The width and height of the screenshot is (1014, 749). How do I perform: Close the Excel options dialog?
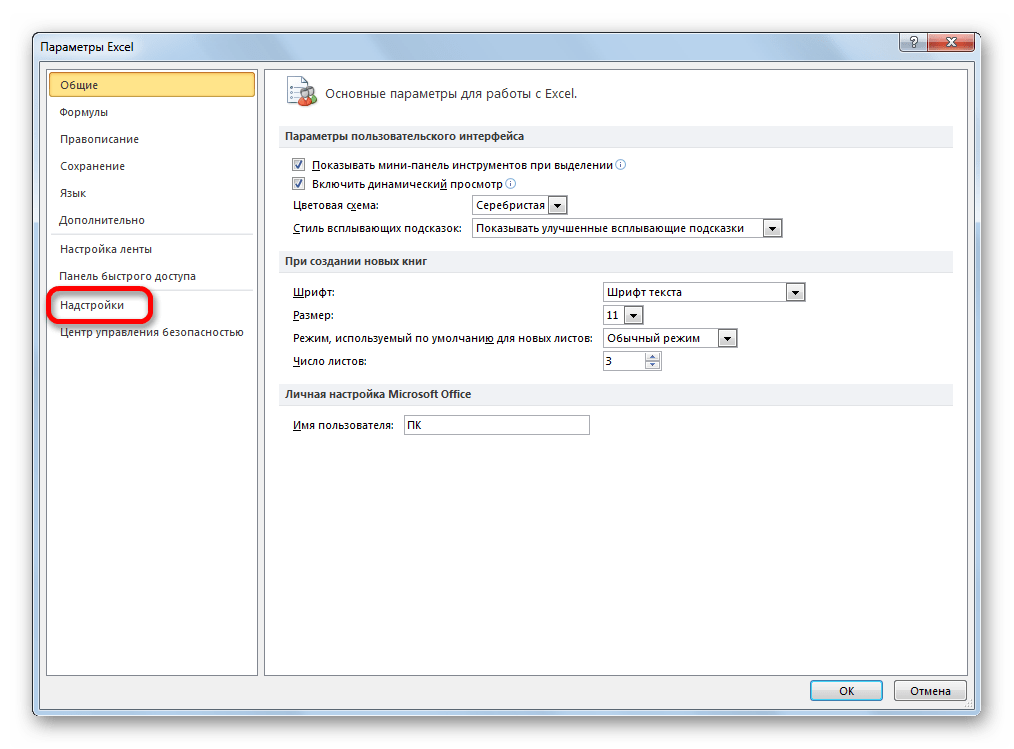(x=951, y=43)
